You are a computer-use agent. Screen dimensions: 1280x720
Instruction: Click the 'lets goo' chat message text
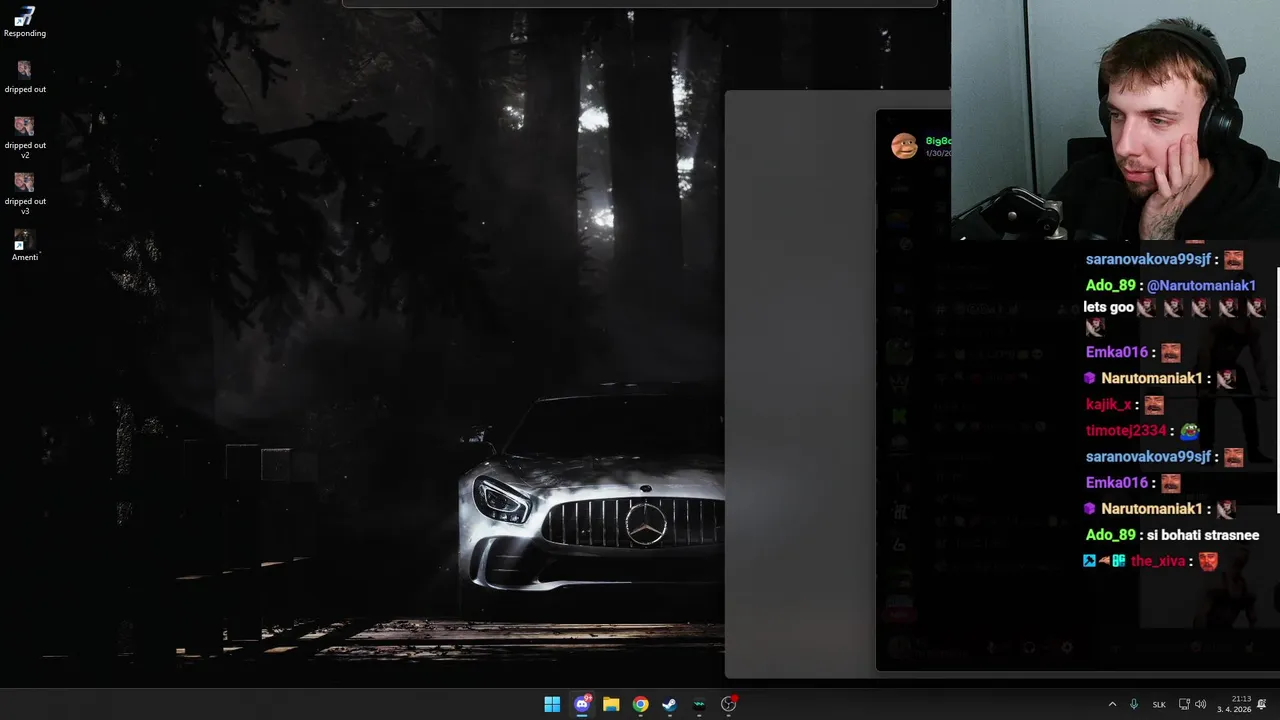(x=1108, y=307)
